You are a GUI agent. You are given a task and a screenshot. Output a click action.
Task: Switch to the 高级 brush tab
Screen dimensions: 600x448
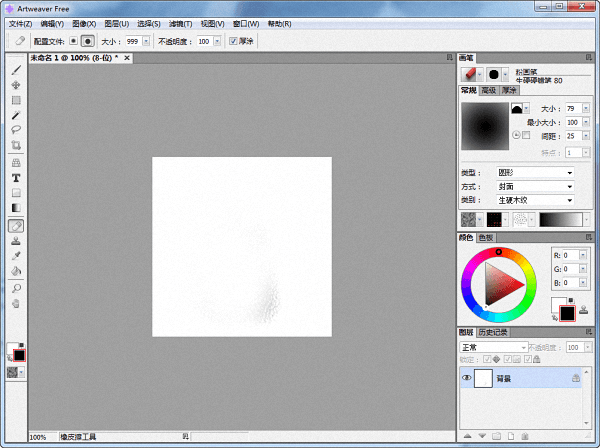click(488, 90)
